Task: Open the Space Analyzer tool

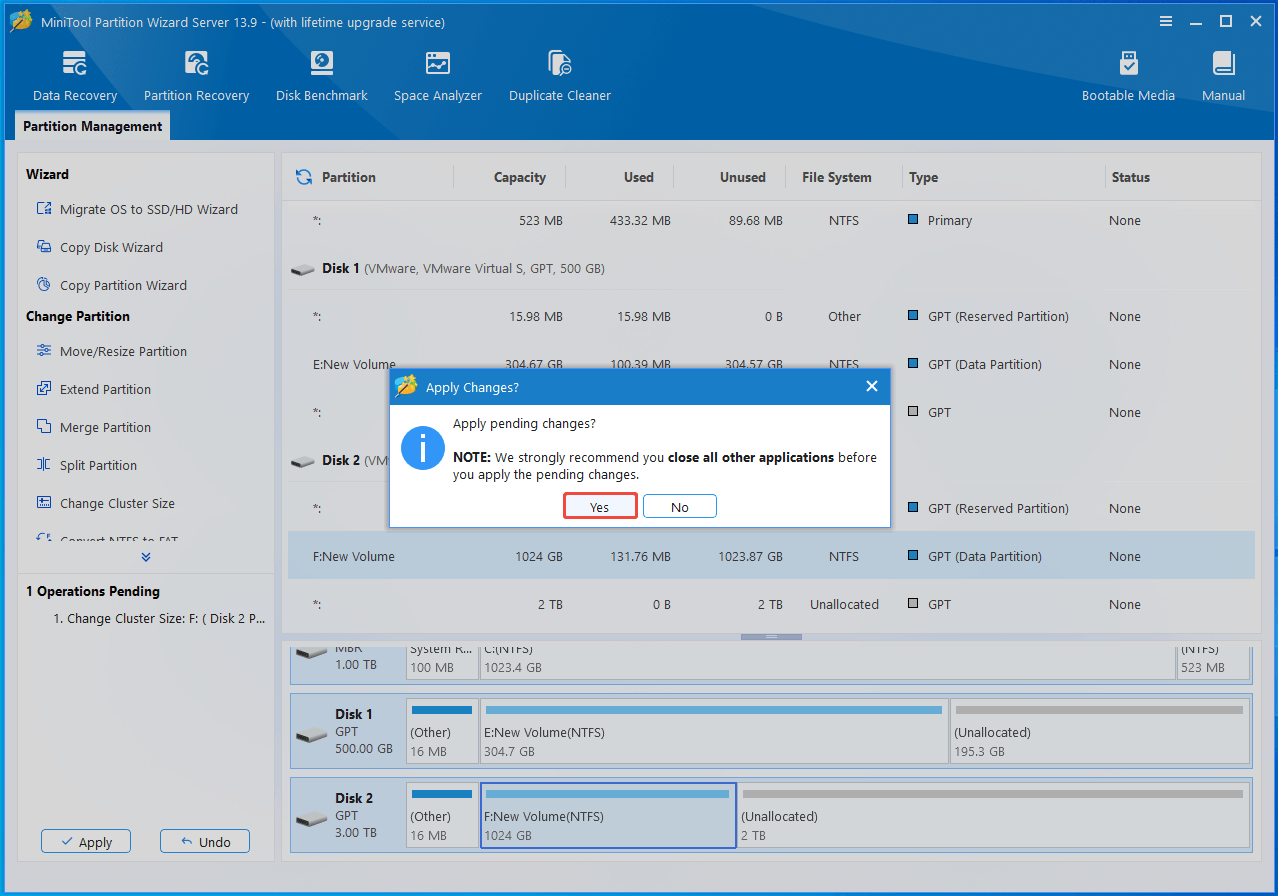Action: (x=438, y=77)
